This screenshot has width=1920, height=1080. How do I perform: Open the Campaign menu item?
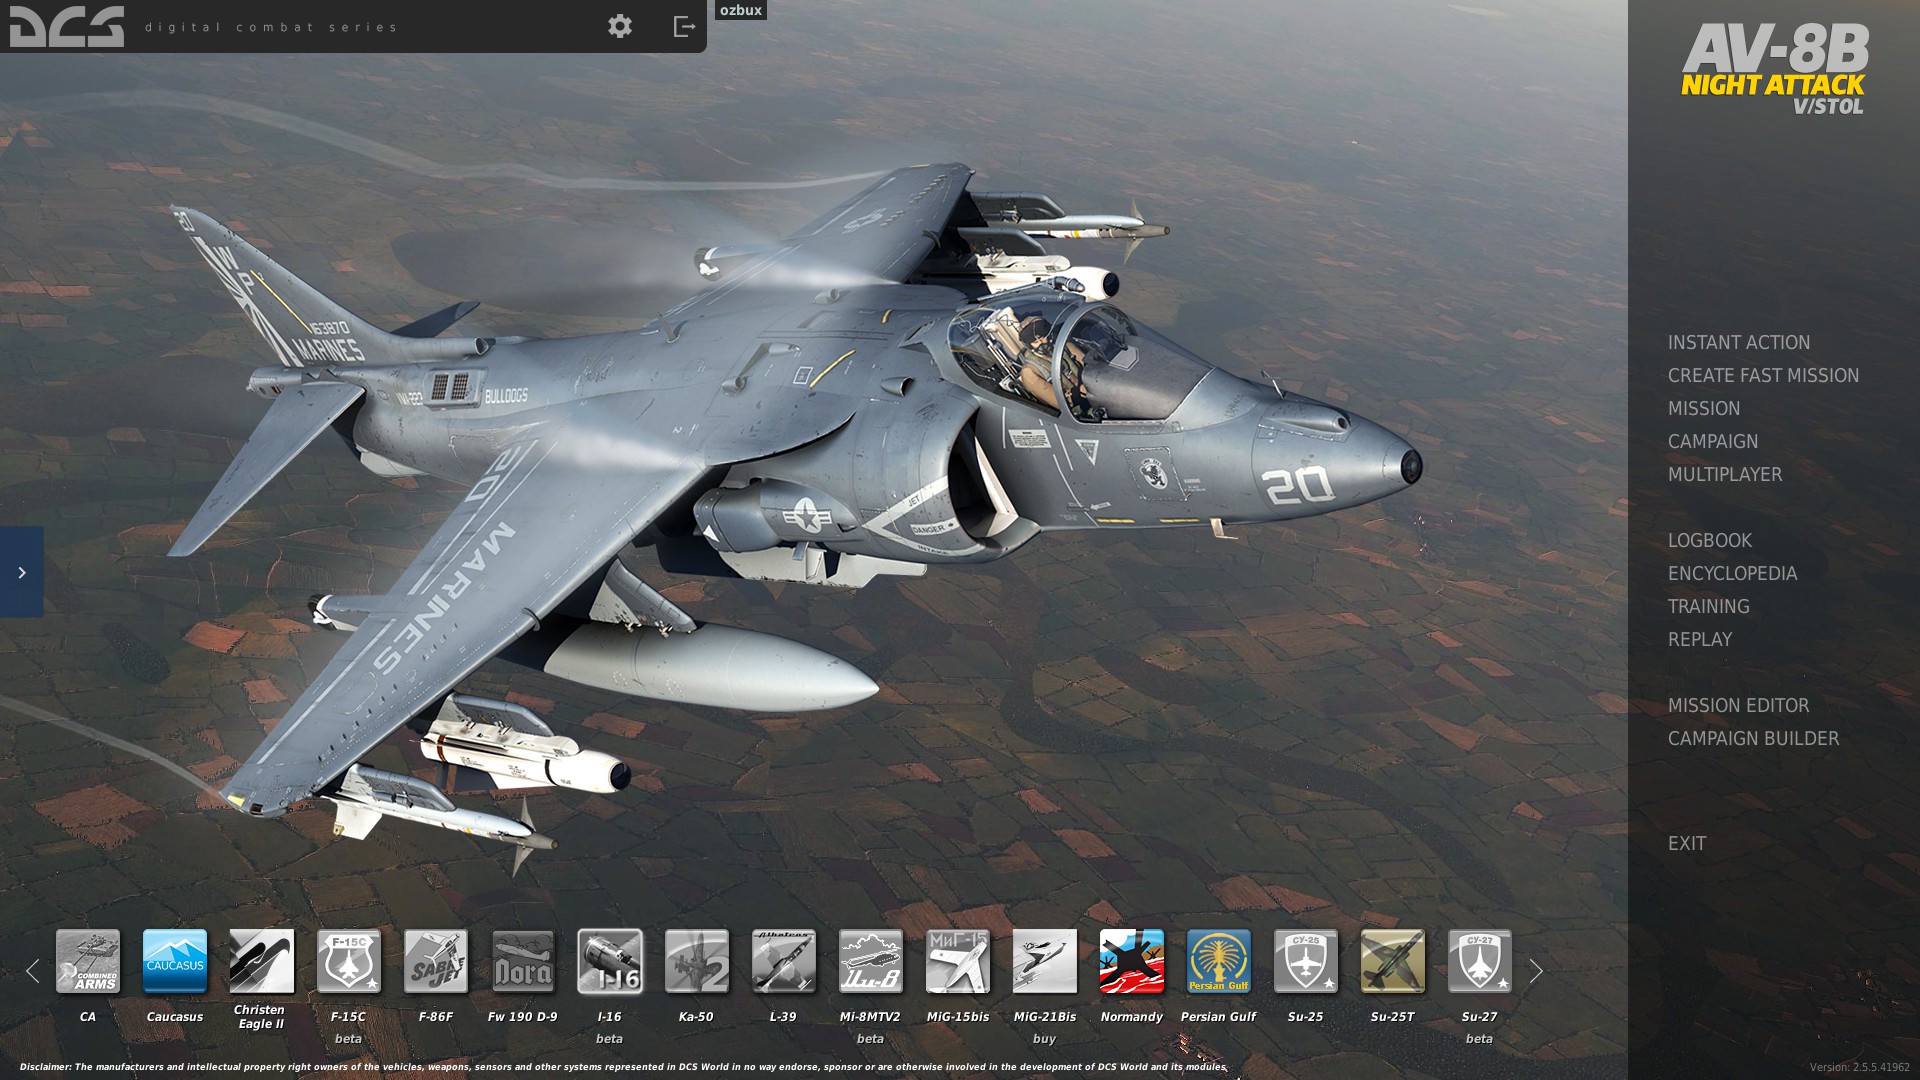1713,442
